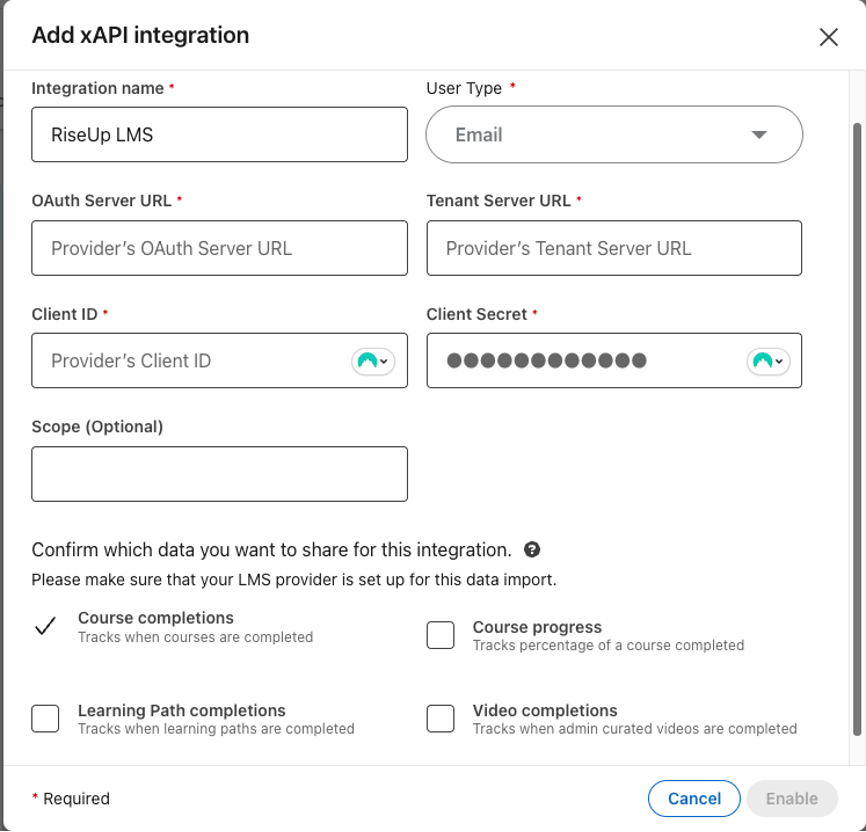Enable Course progress tracking
Viewport: 866px width, 832px height.
point(440,634)
